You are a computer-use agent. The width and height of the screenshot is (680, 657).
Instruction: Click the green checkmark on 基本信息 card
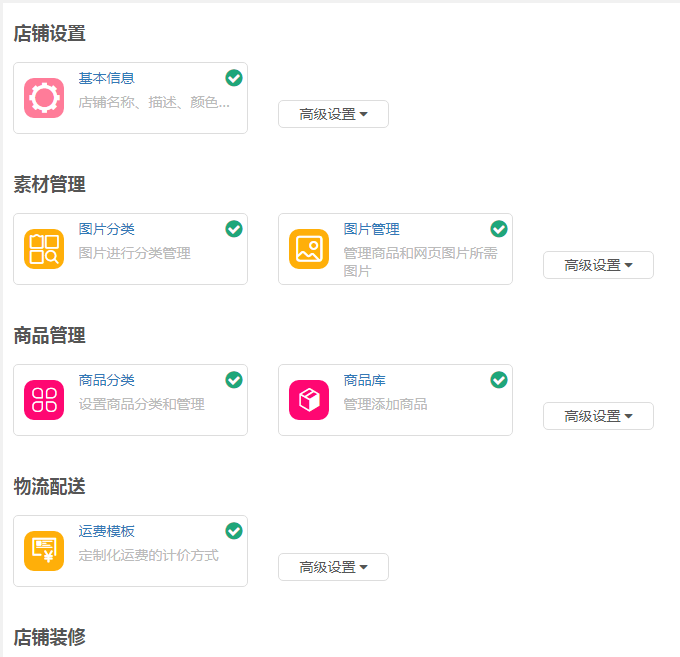click(x=234, y=78)
